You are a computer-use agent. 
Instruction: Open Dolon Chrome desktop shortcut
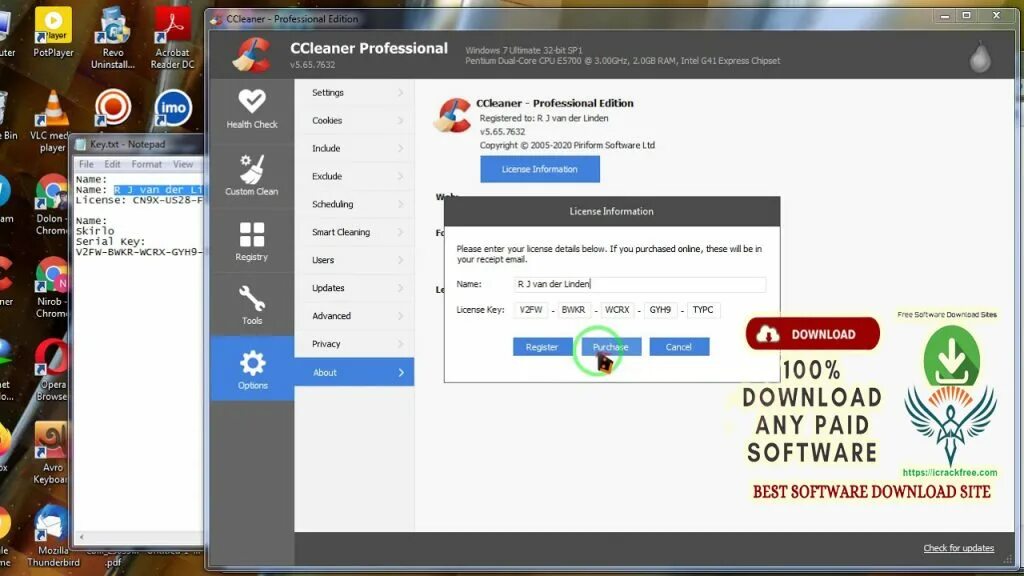click(x=52, y=204)
